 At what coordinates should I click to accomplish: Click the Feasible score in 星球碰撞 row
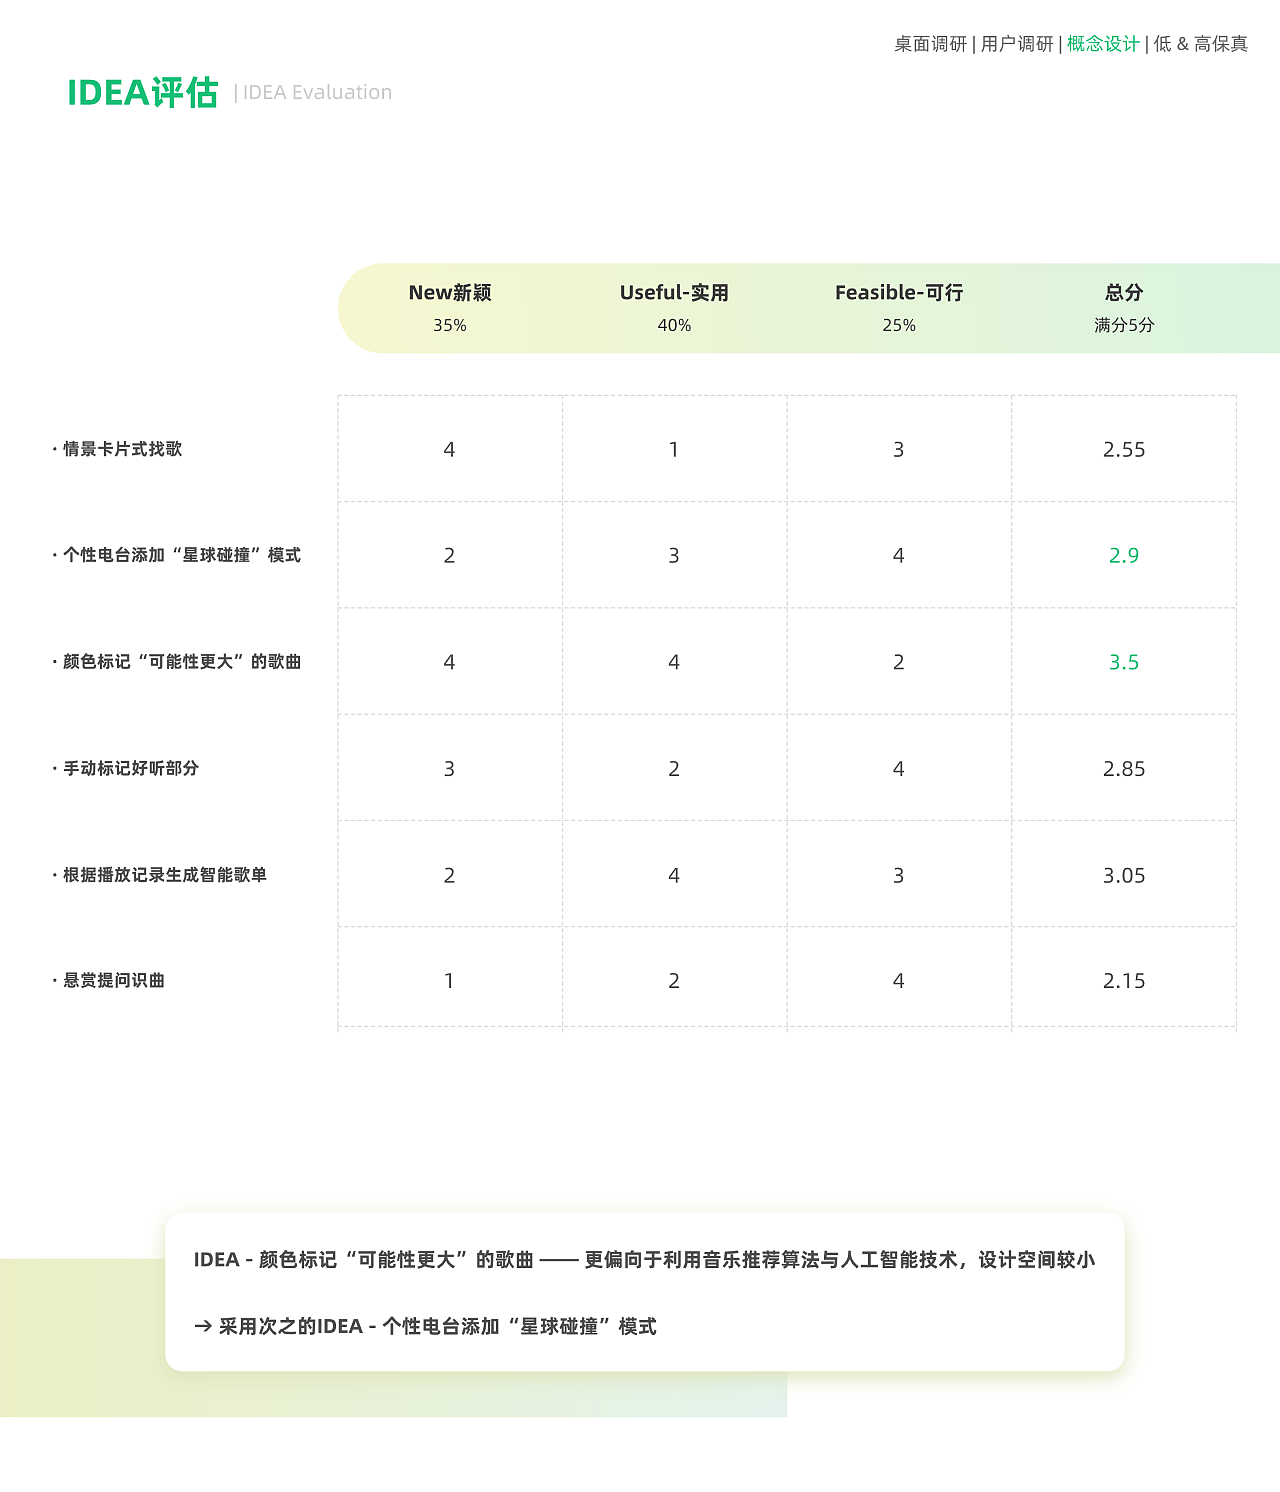(899, 556)
